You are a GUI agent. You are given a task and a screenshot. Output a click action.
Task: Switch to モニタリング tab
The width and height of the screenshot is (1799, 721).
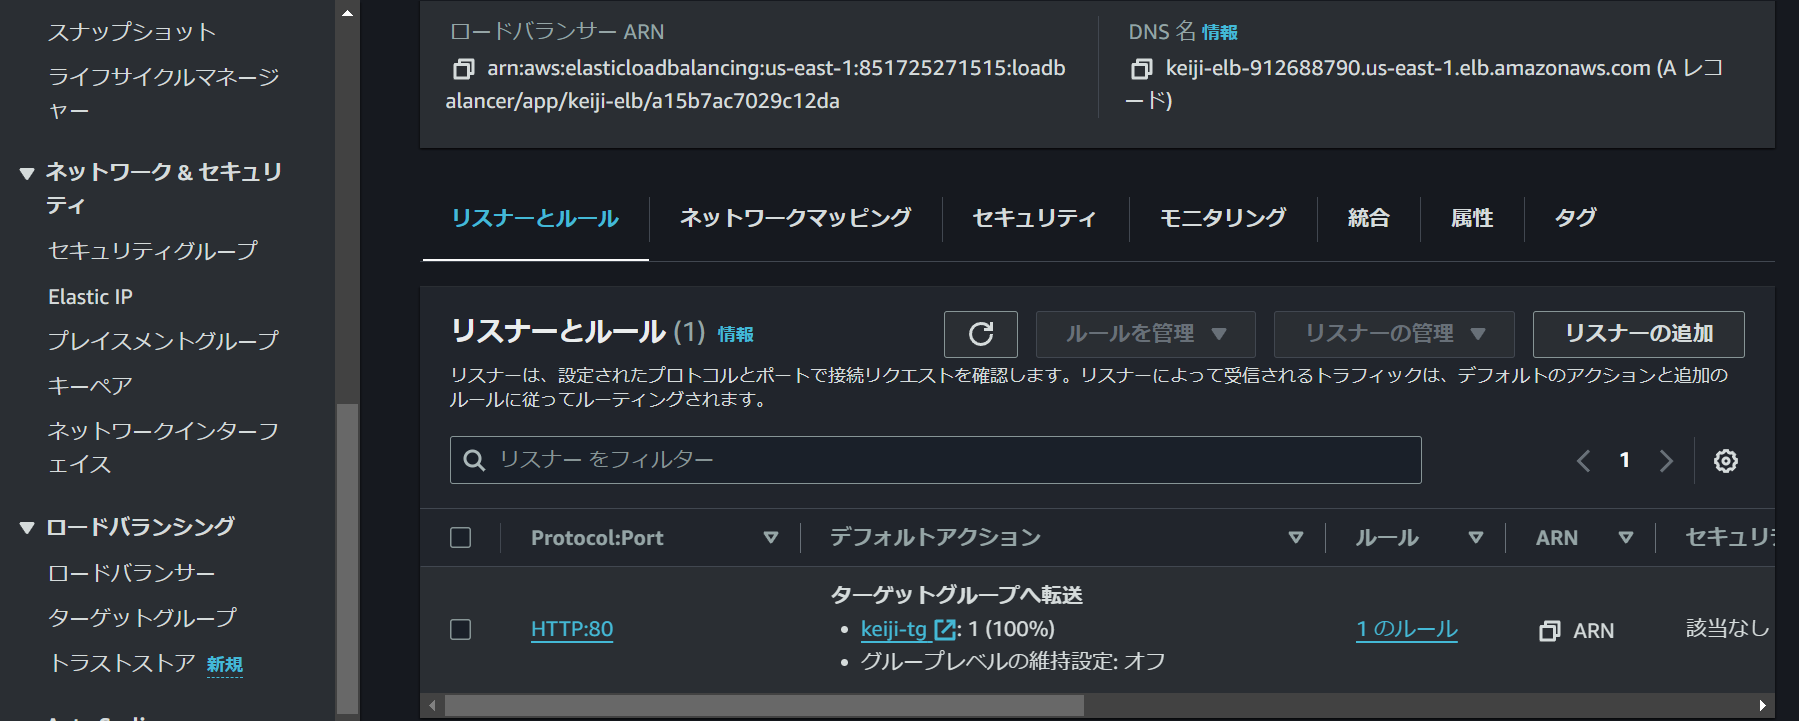point(1223,218)
